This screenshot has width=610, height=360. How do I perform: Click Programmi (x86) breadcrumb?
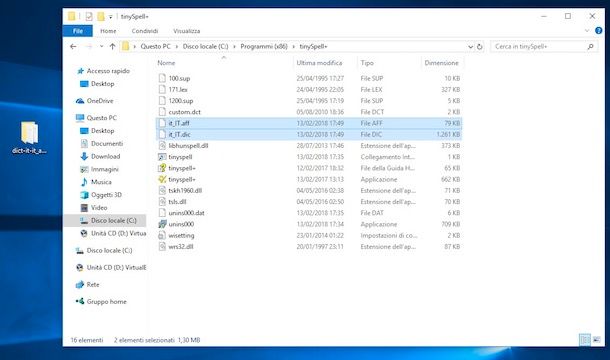tap(264, 46)
